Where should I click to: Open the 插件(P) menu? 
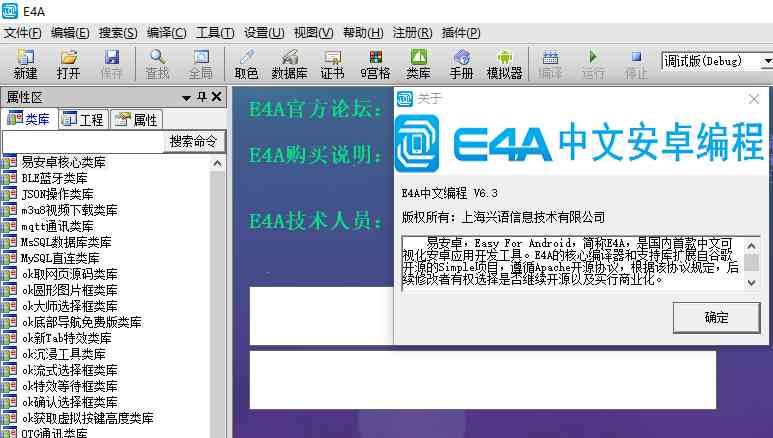tap(461, 33)
